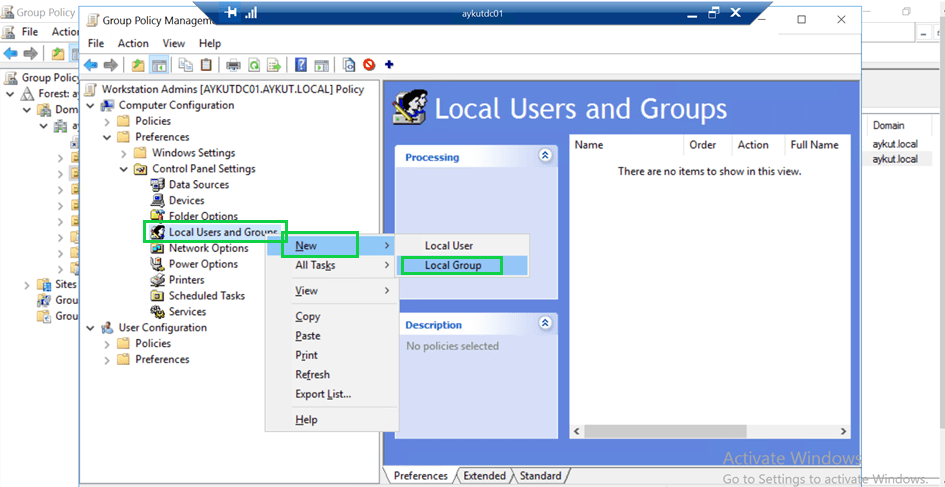
Task: Click the Print icon in toolbar
Action: (x=233, y=65)
